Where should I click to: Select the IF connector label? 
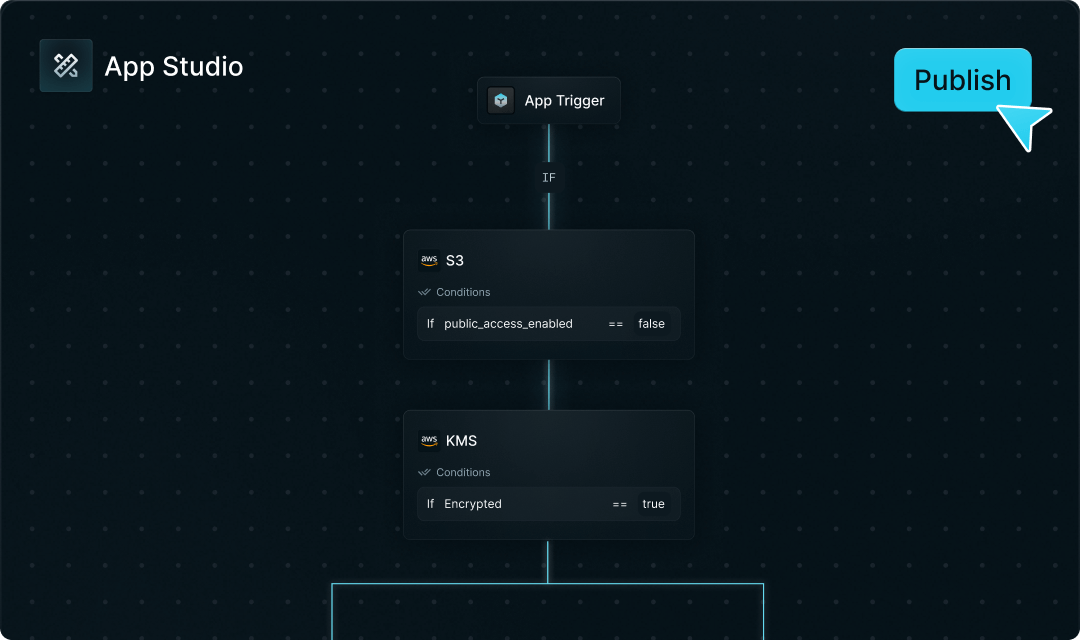click(549, 178)
